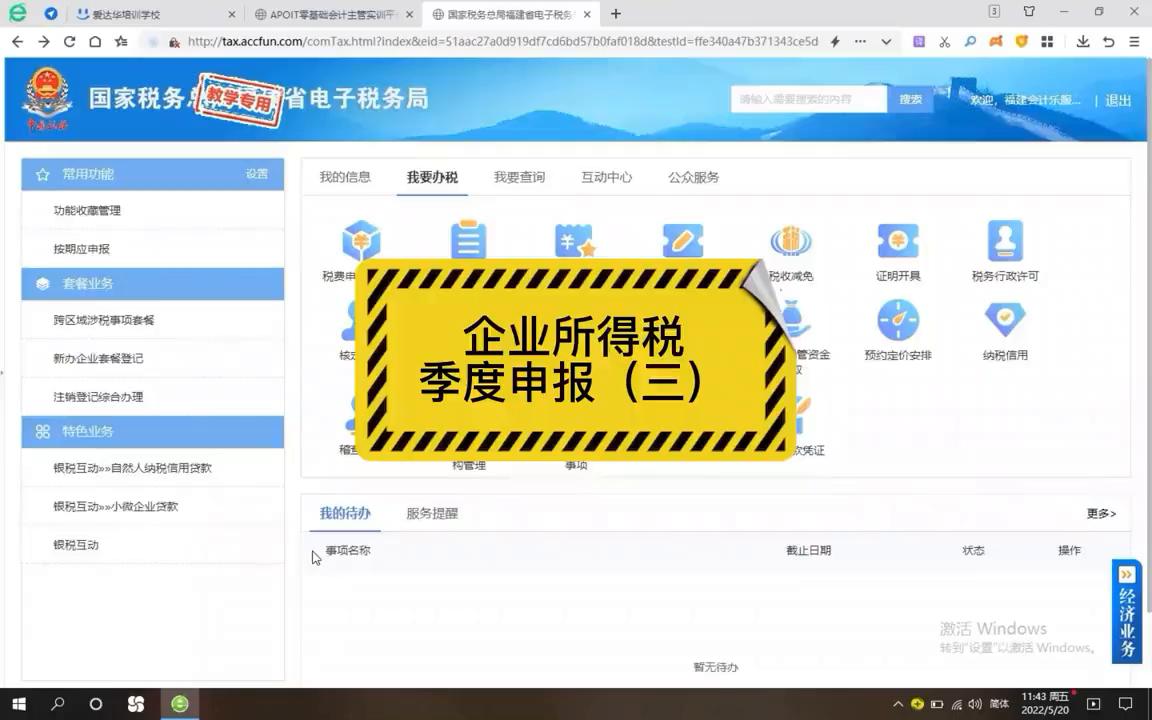
Task: Click the site search input field
Action: pyautogui.click(x=808, y=99)
